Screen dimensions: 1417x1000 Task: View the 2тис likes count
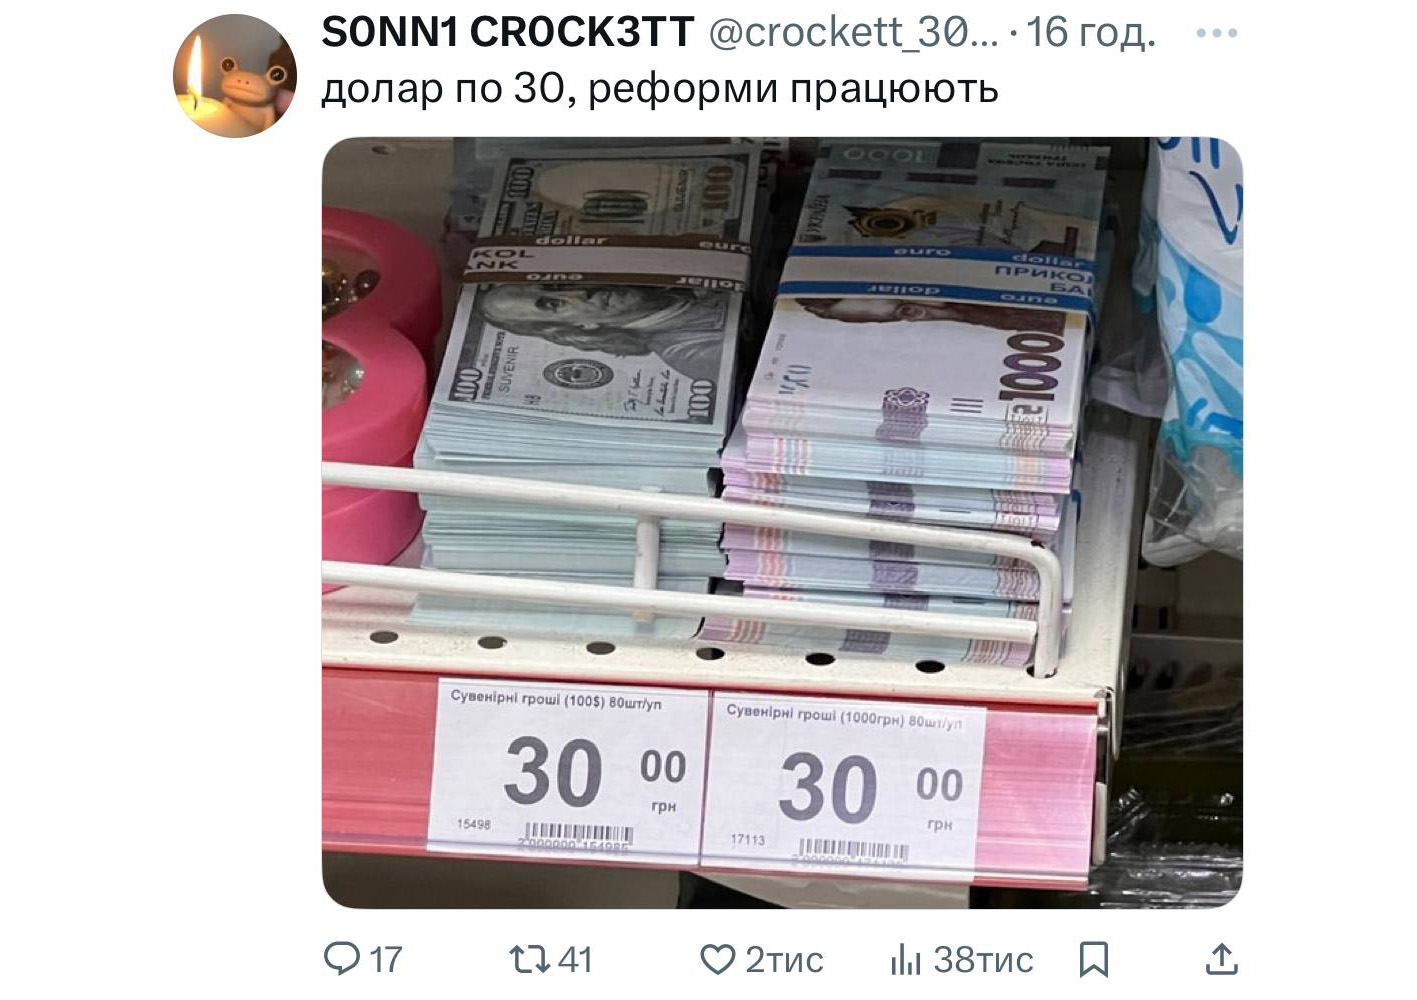[x=785, y=960]
